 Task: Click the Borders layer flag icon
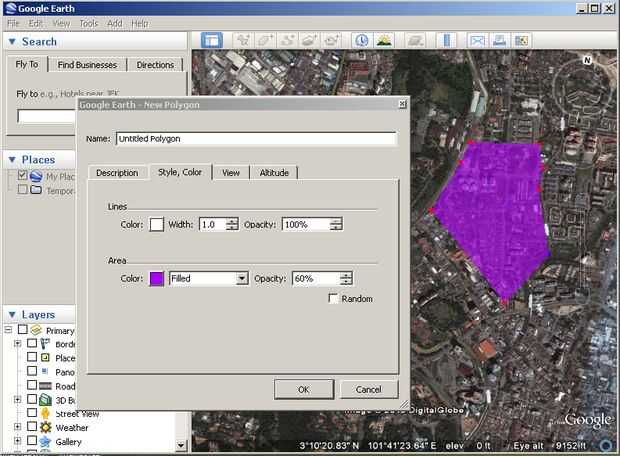click(x=45, y=343)
